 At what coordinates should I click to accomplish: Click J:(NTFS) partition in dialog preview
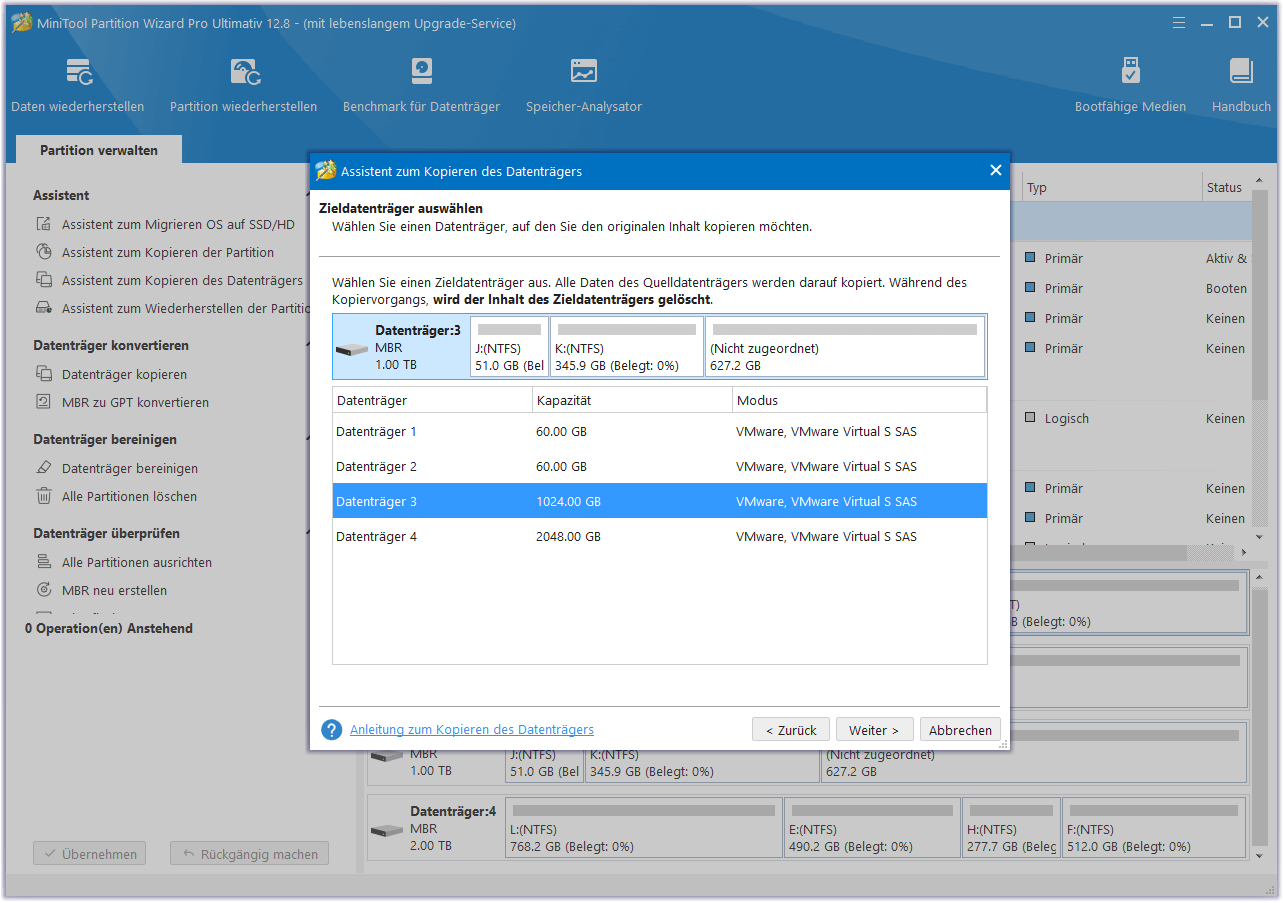(x=509, y=347)
